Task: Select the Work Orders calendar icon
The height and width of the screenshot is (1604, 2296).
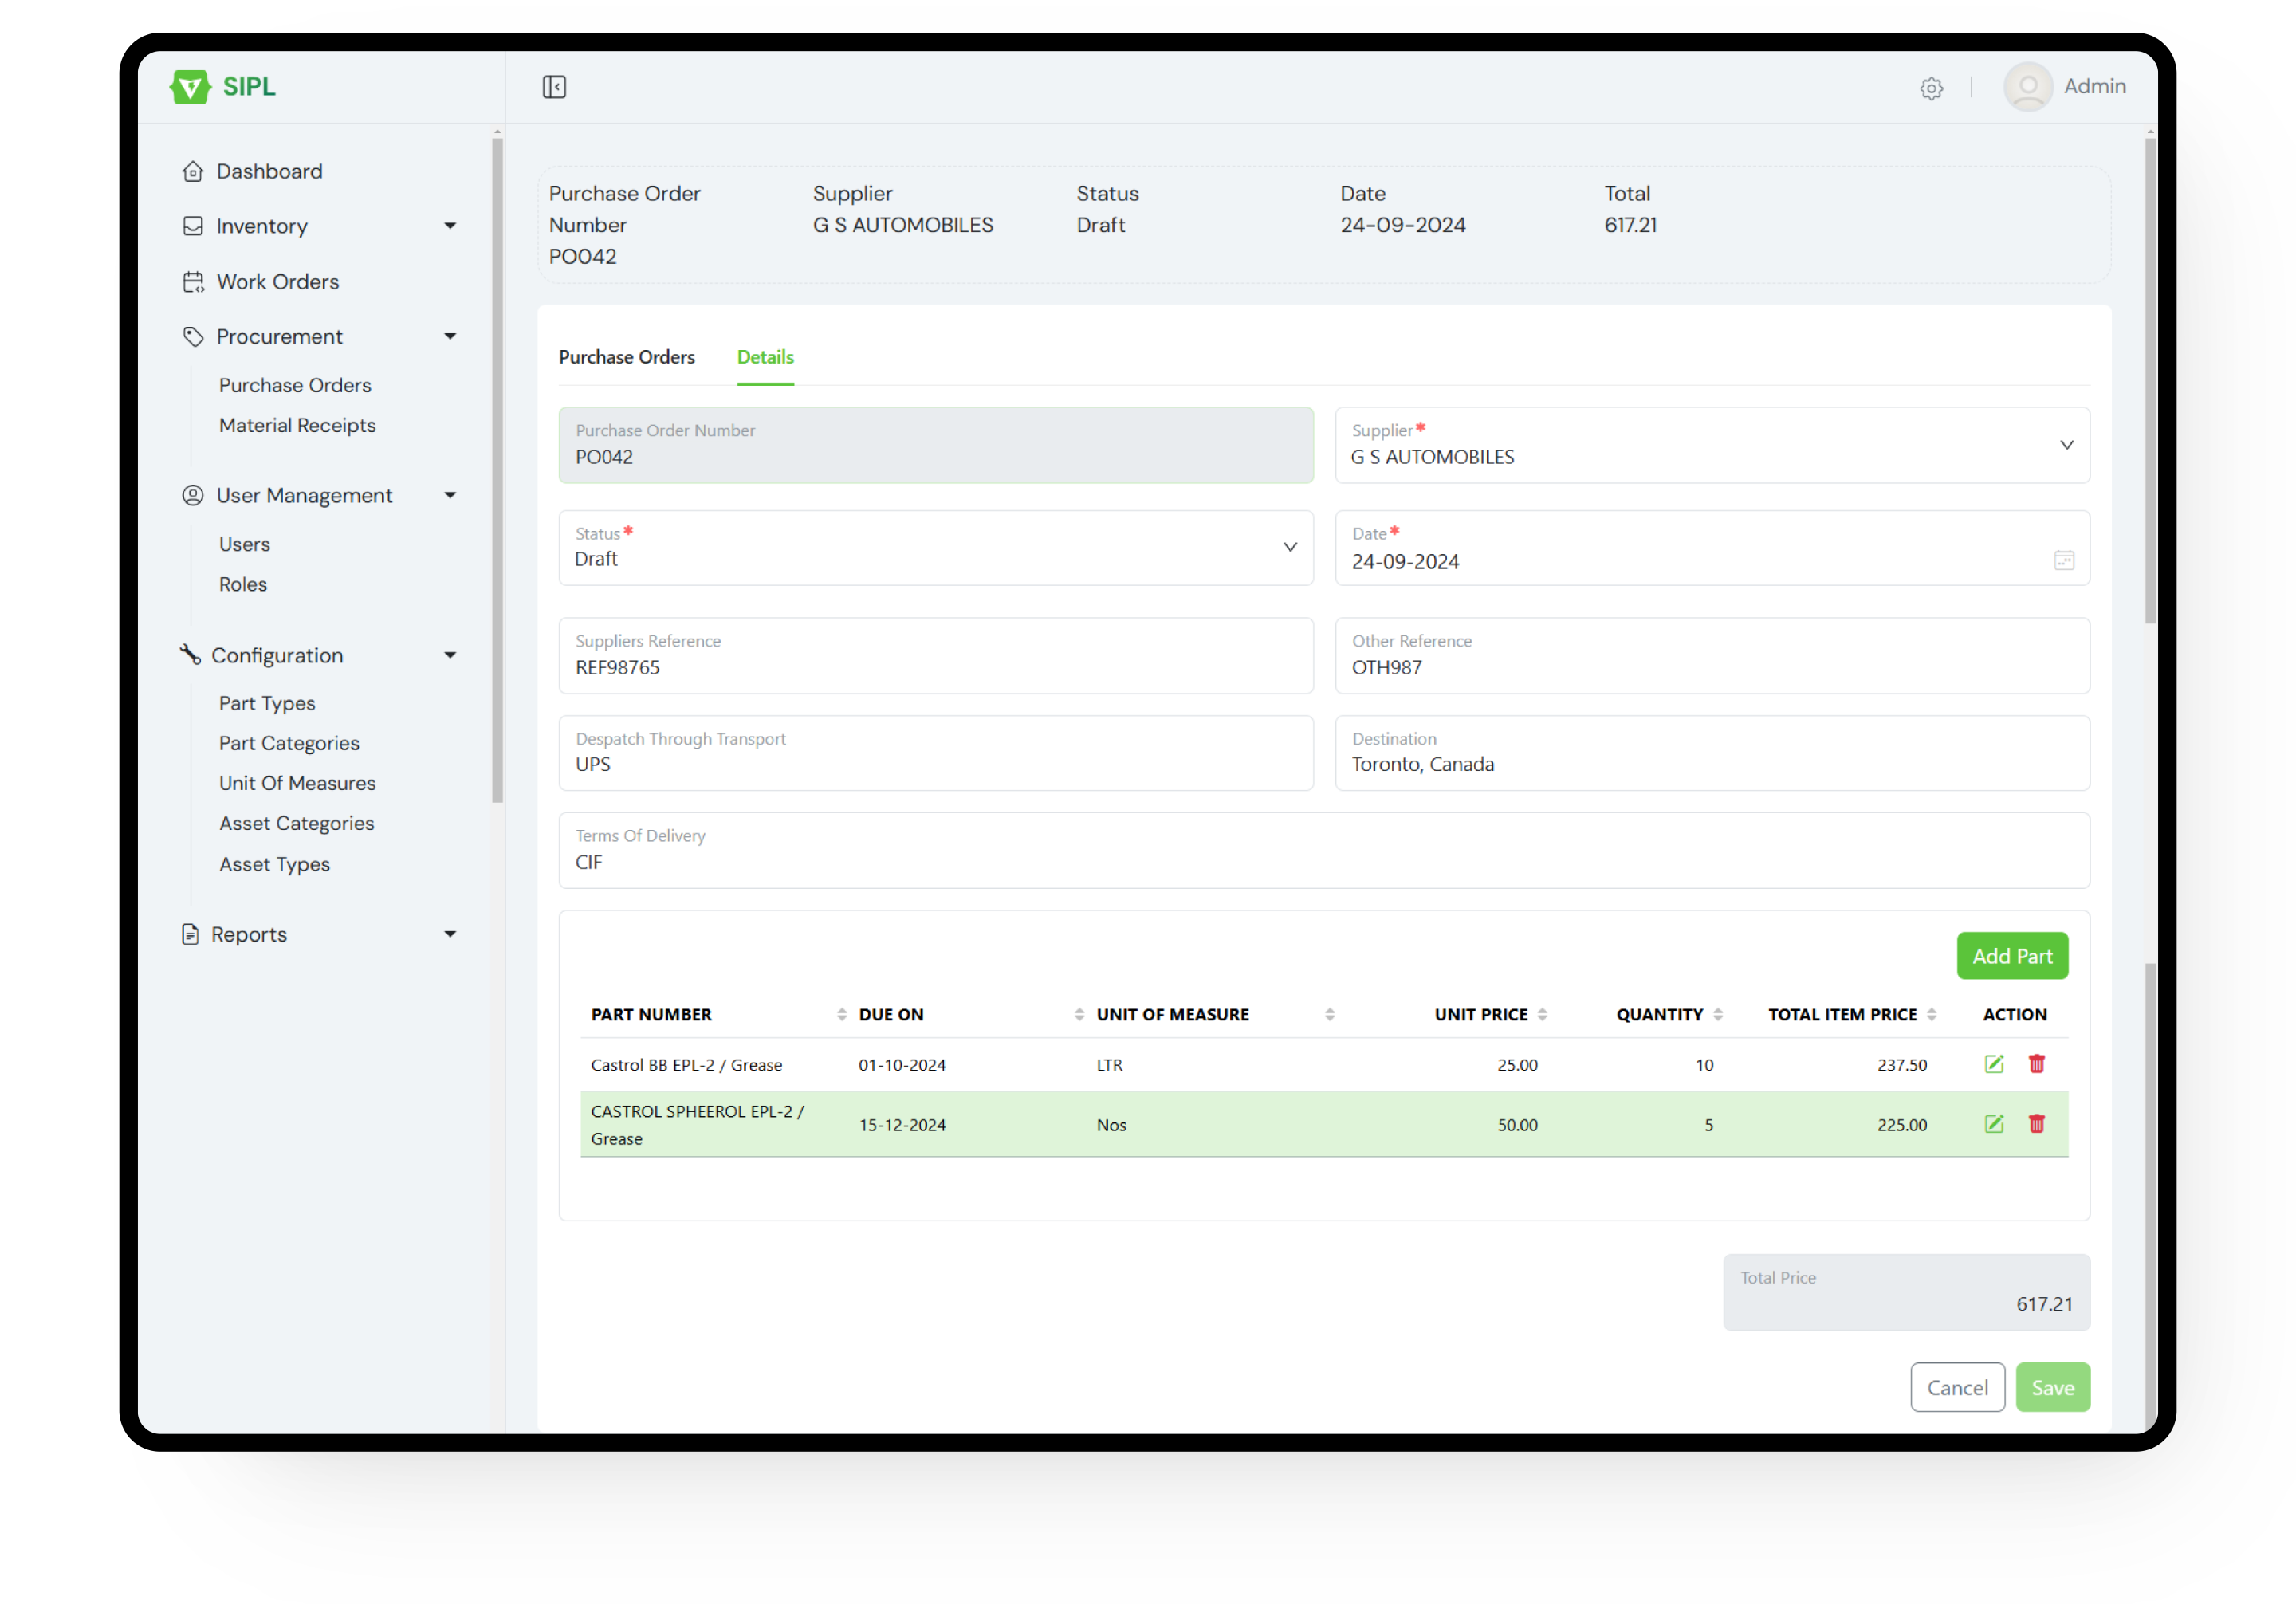Action: [192, 282]
